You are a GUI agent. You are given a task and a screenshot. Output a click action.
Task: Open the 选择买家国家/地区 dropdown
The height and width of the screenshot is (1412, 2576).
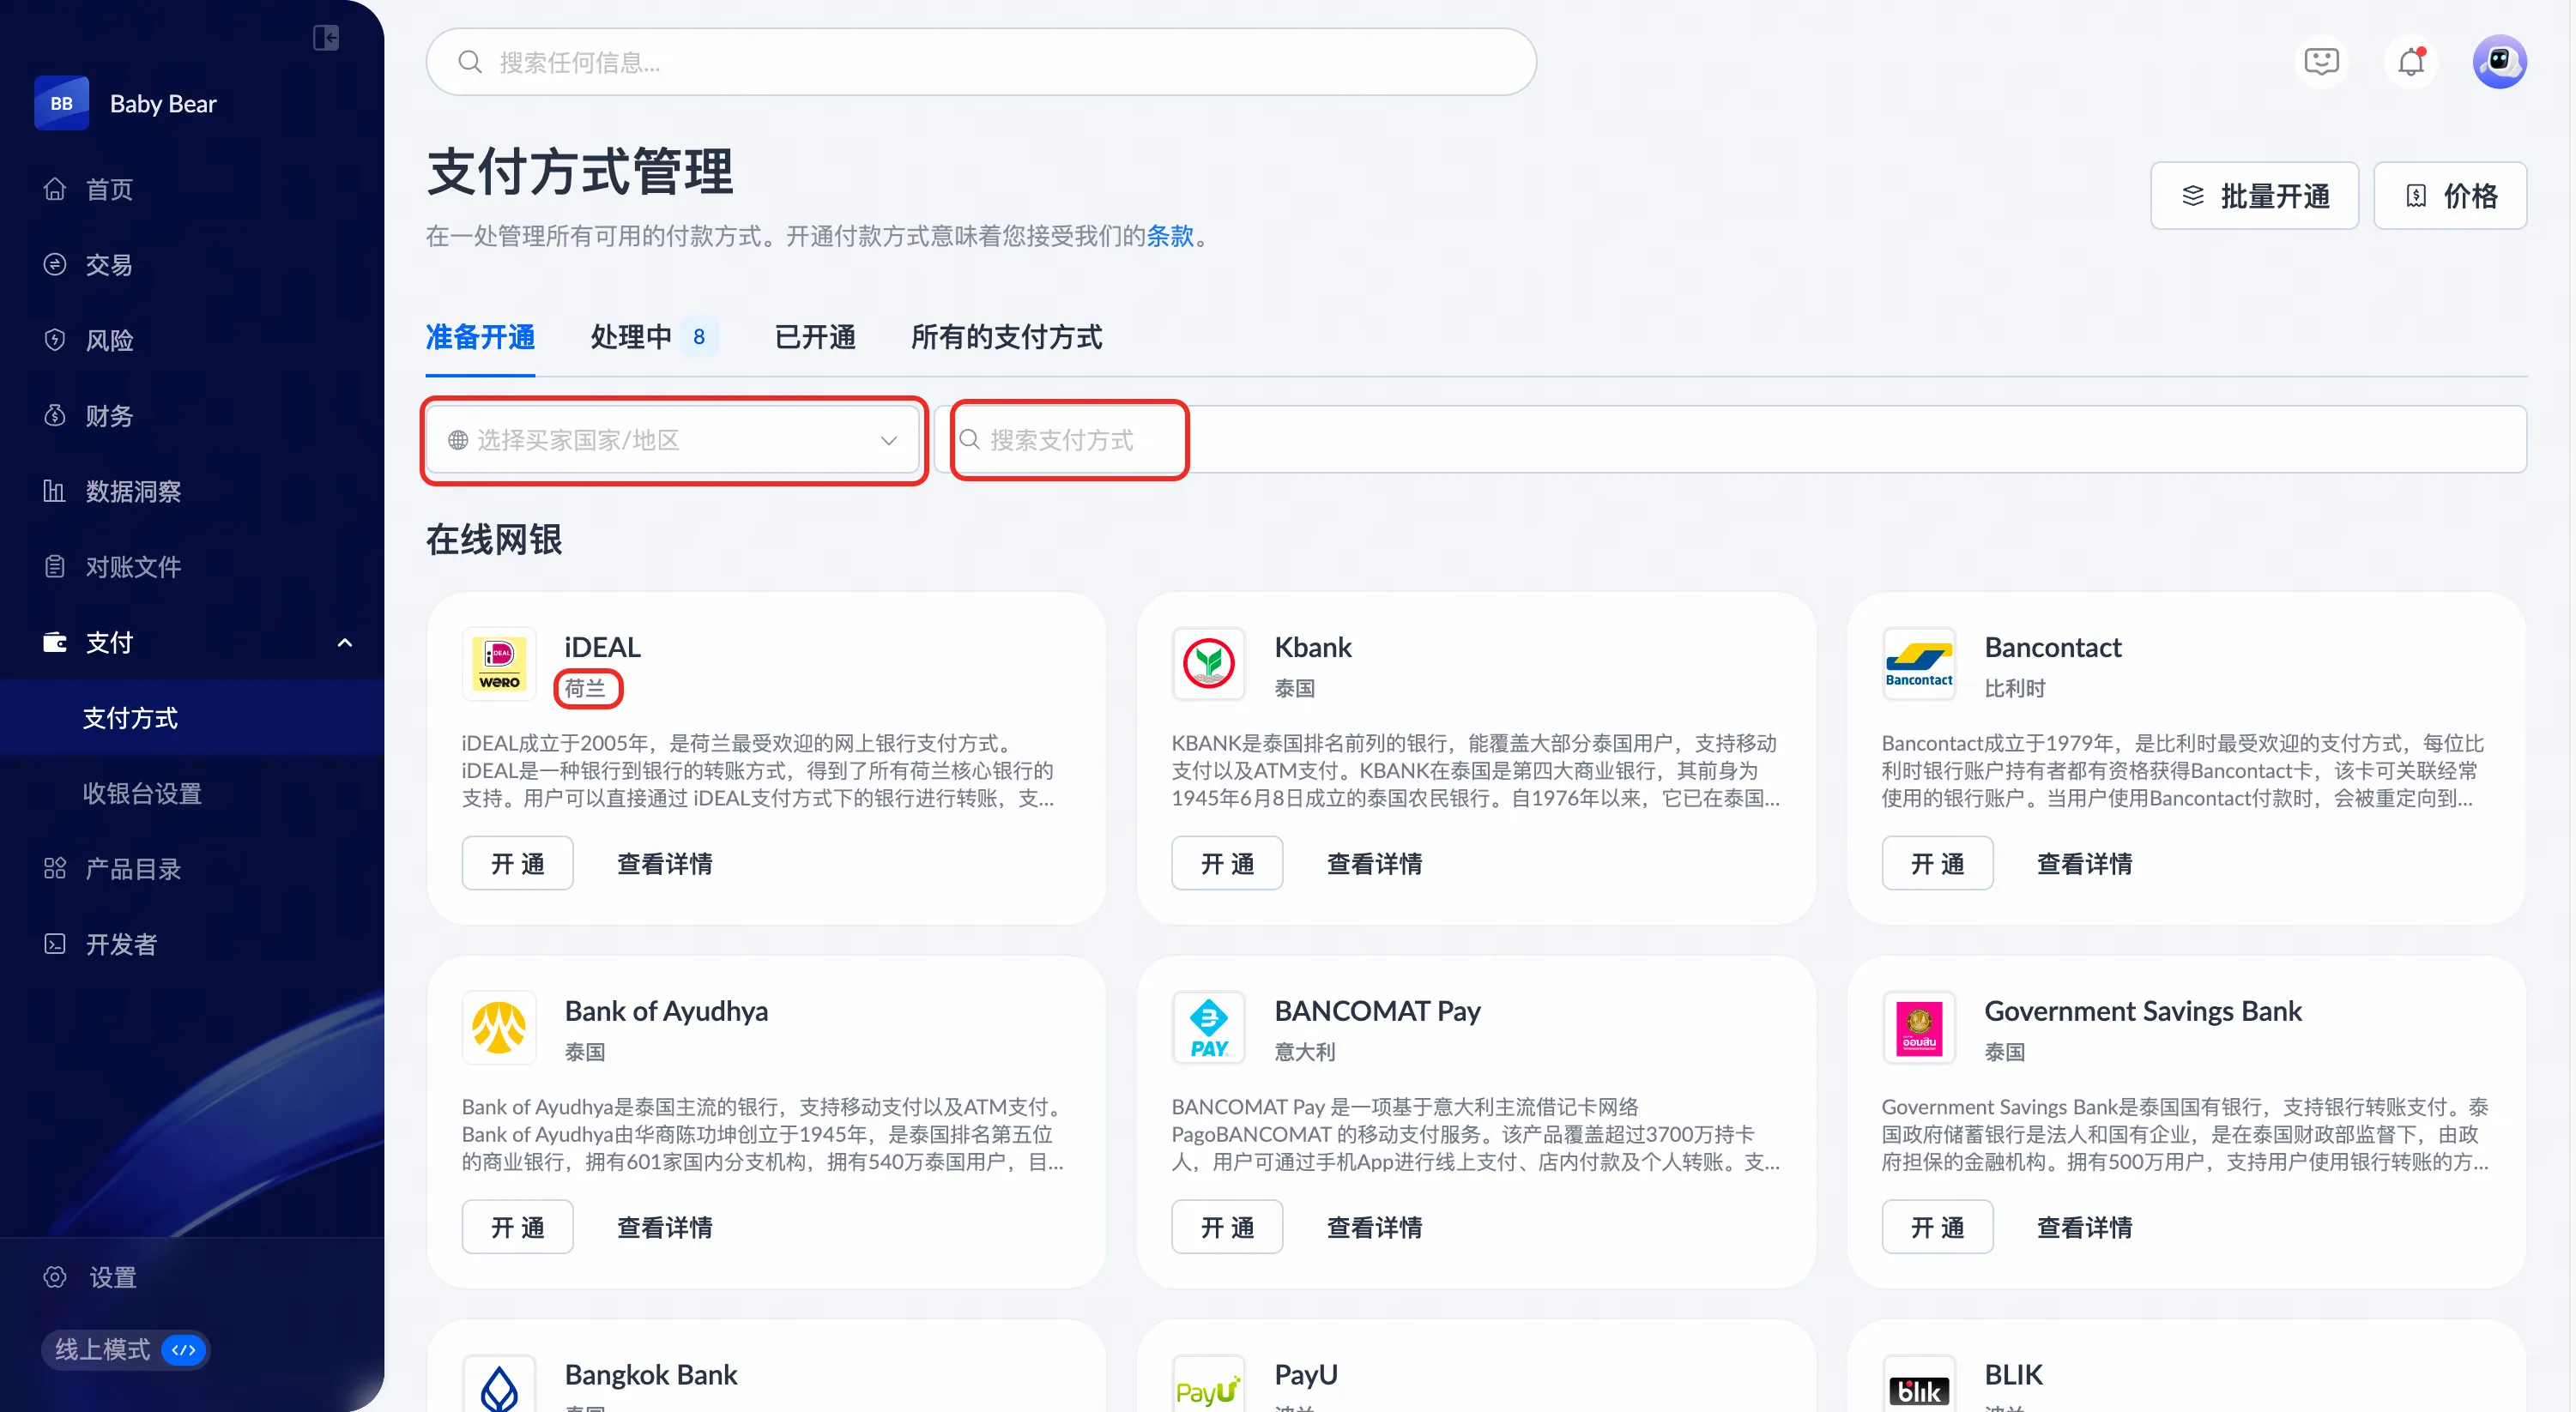click(673, 440)
